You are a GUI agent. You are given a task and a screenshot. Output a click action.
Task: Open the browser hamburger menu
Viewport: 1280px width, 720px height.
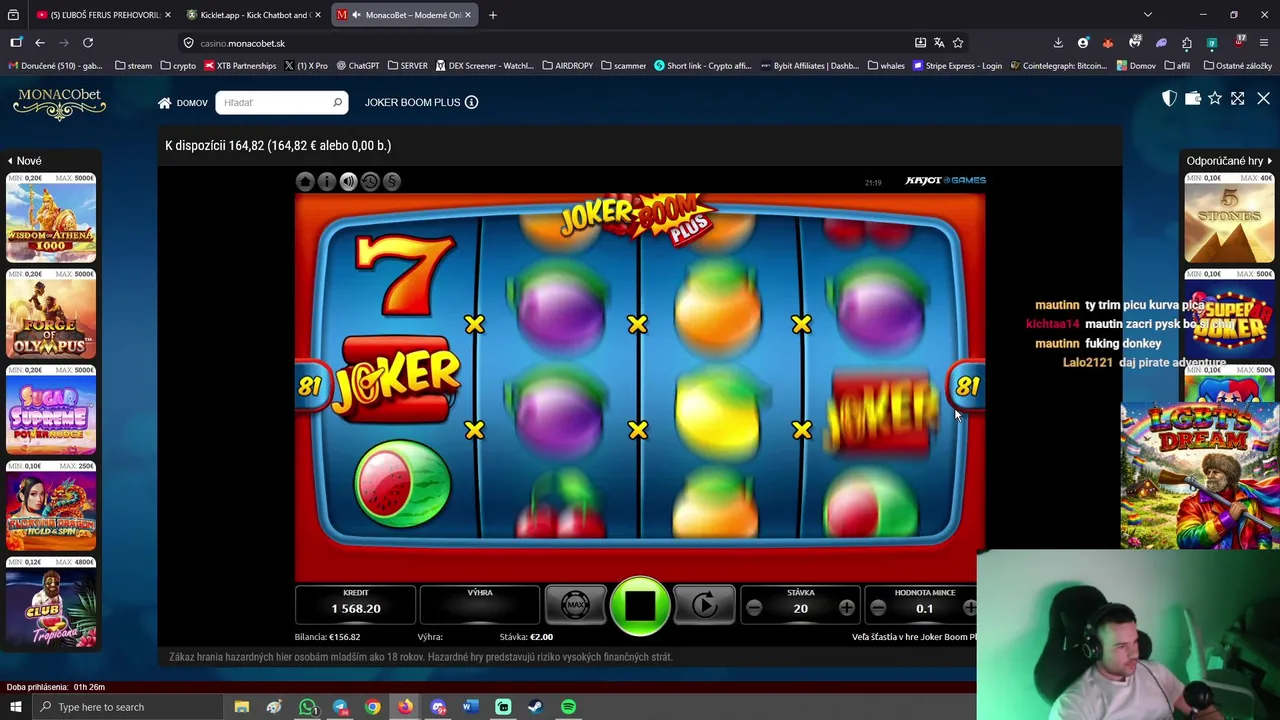pos(1264,43)
